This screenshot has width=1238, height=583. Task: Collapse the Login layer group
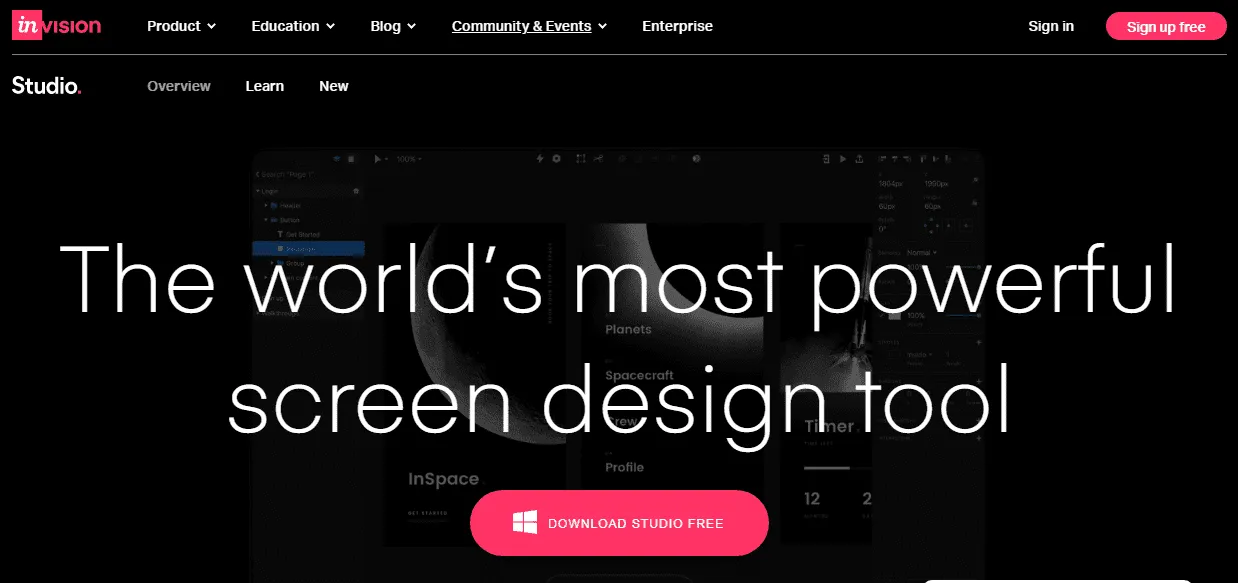click(258, 191)
